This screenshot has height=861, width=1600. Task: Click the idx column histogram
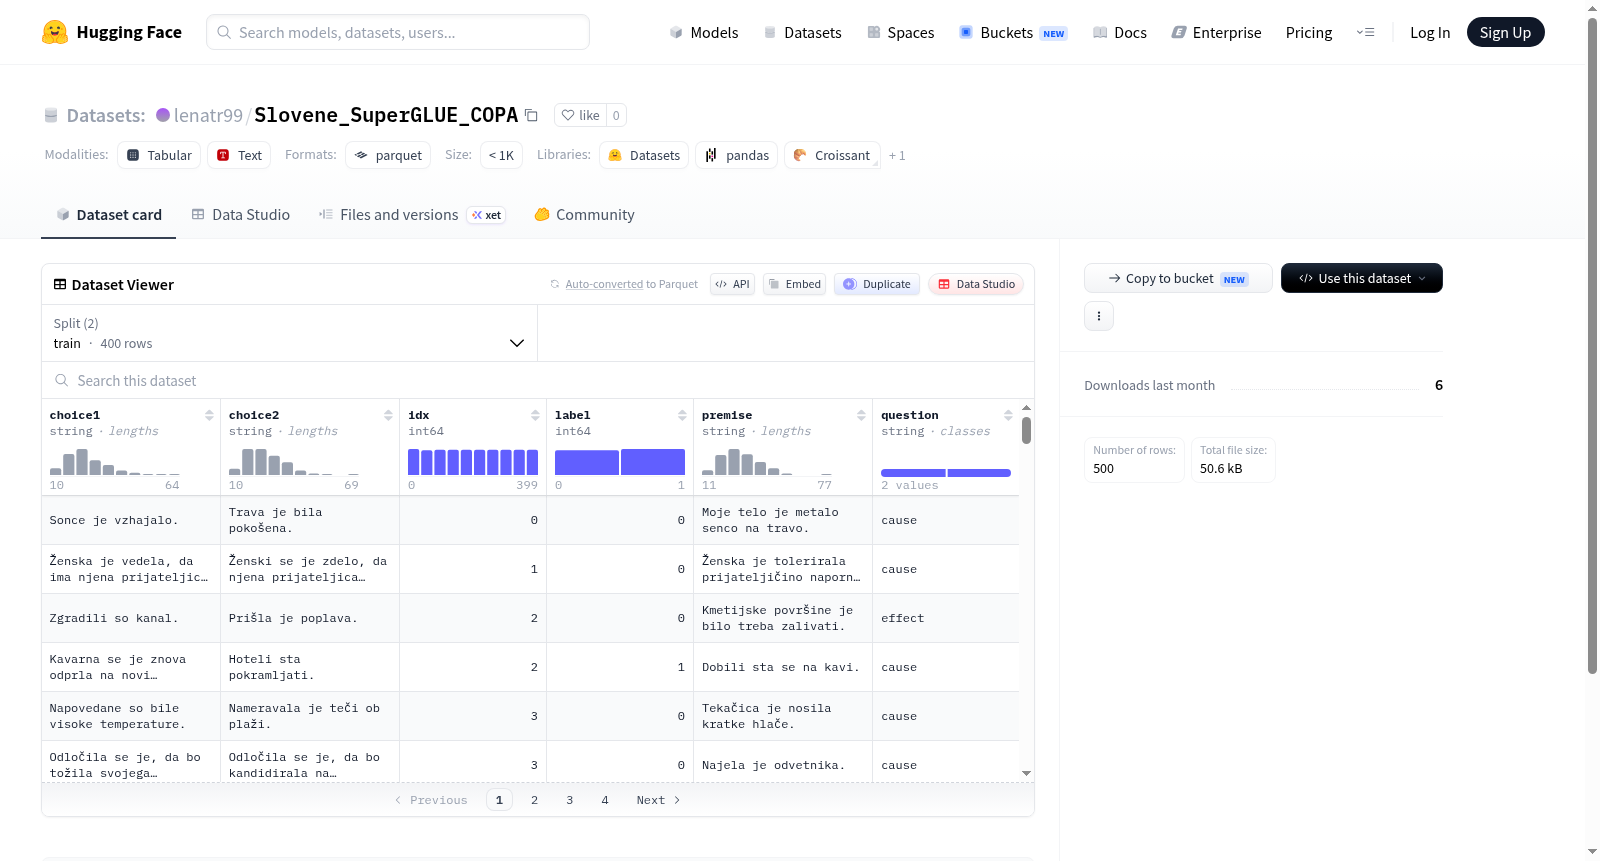tap(473, 462)
